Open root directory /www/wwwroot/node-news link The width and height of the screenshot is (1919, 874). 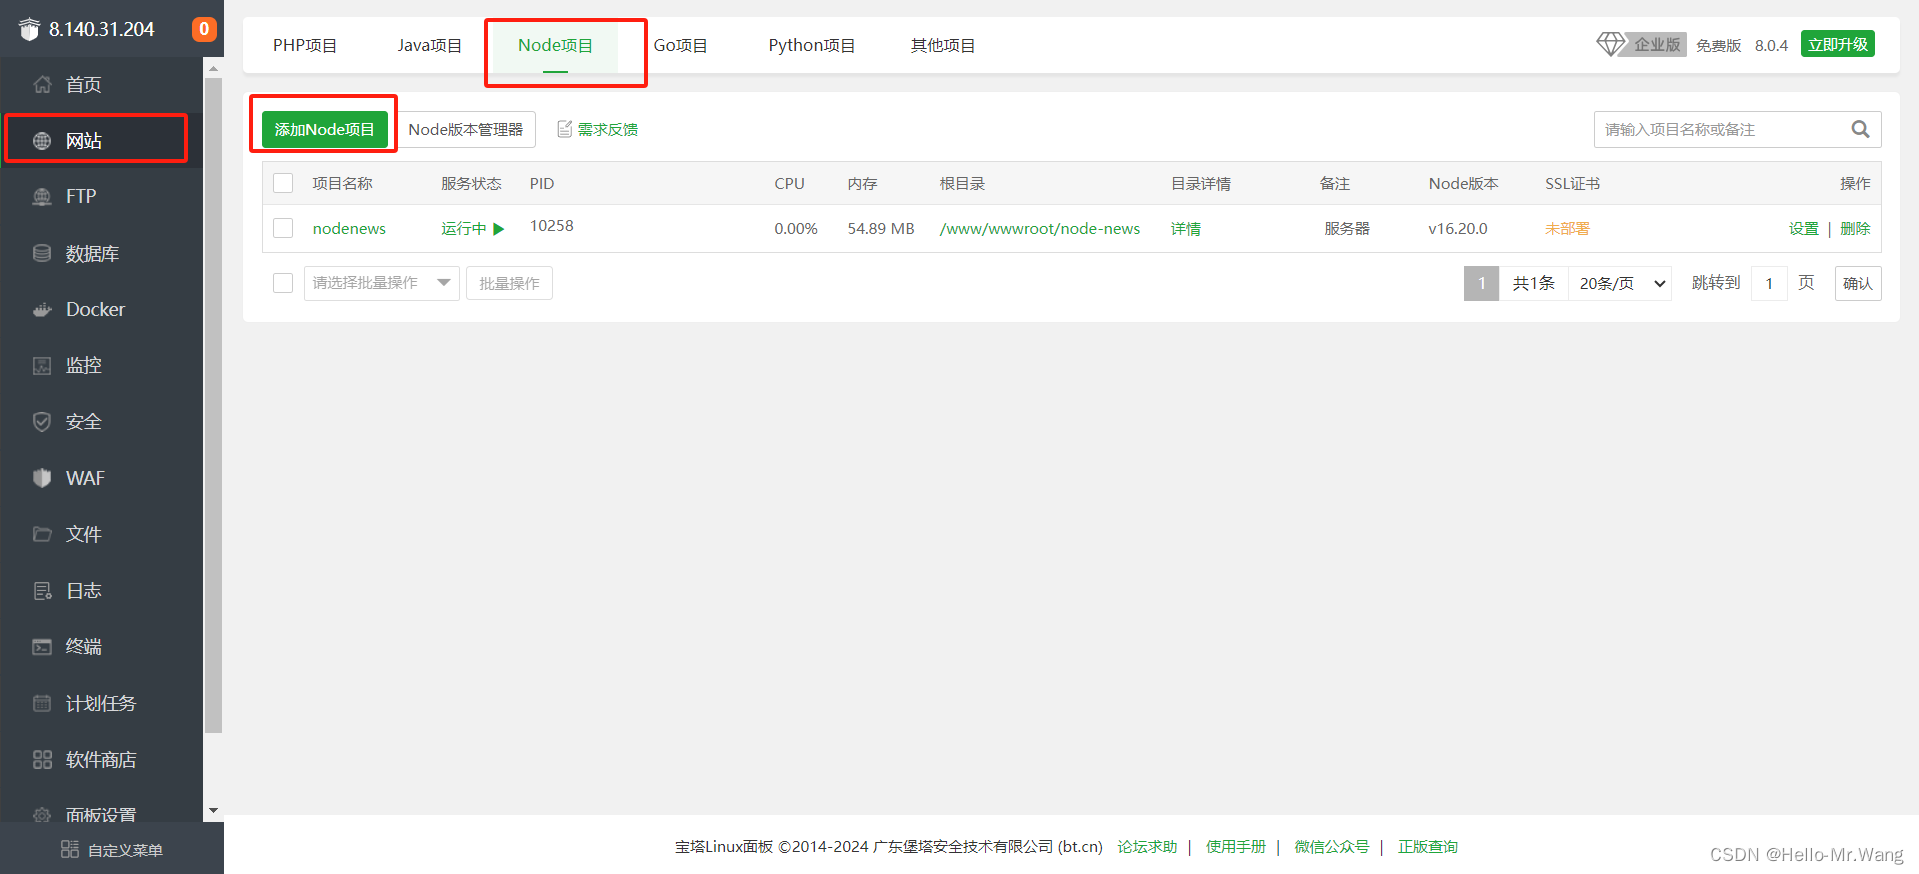point(1040,228)
